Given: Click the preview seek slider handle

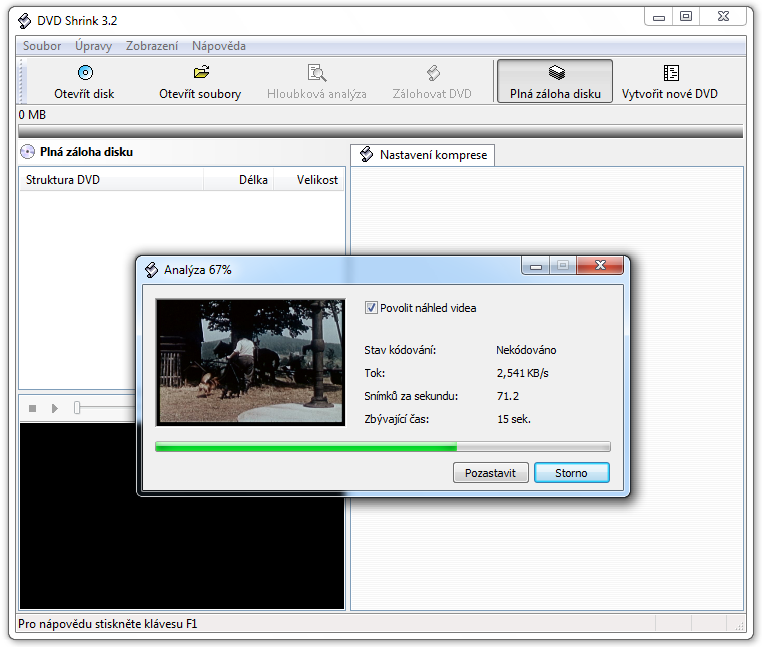Looking at the screenshot, I should pos(77,408).
